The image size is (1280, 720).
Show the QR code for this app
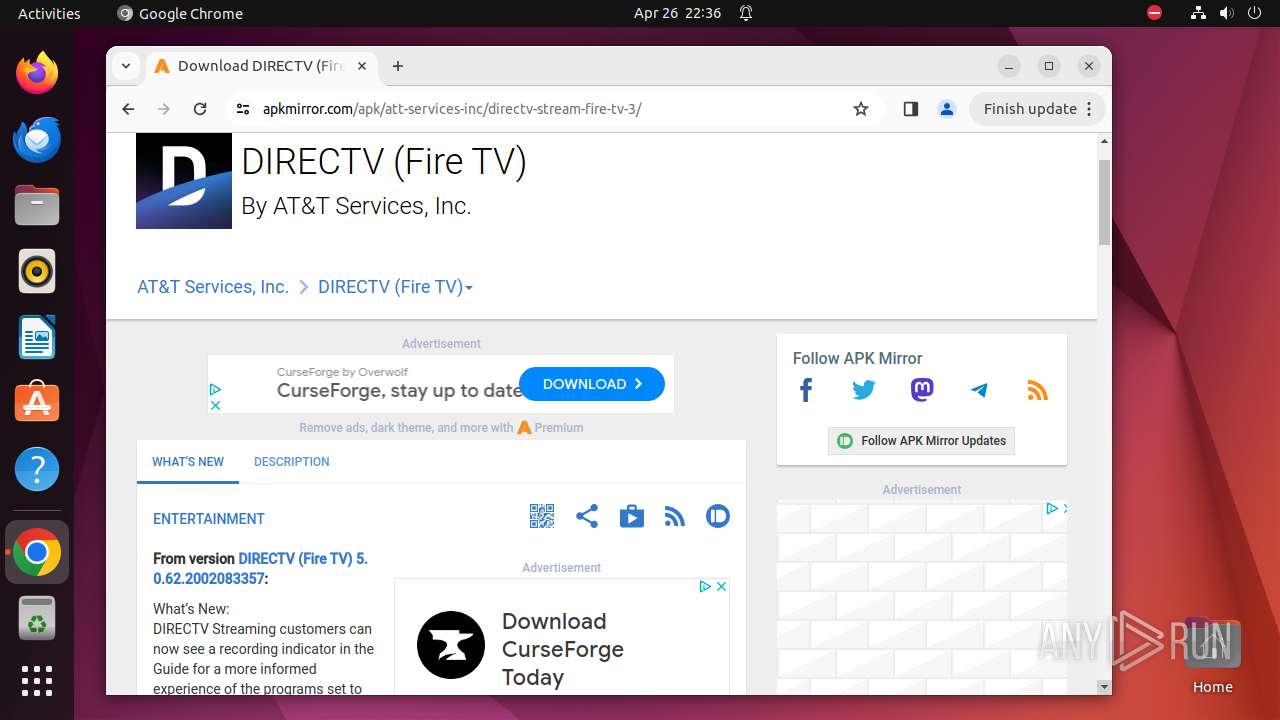pos(541,516)
